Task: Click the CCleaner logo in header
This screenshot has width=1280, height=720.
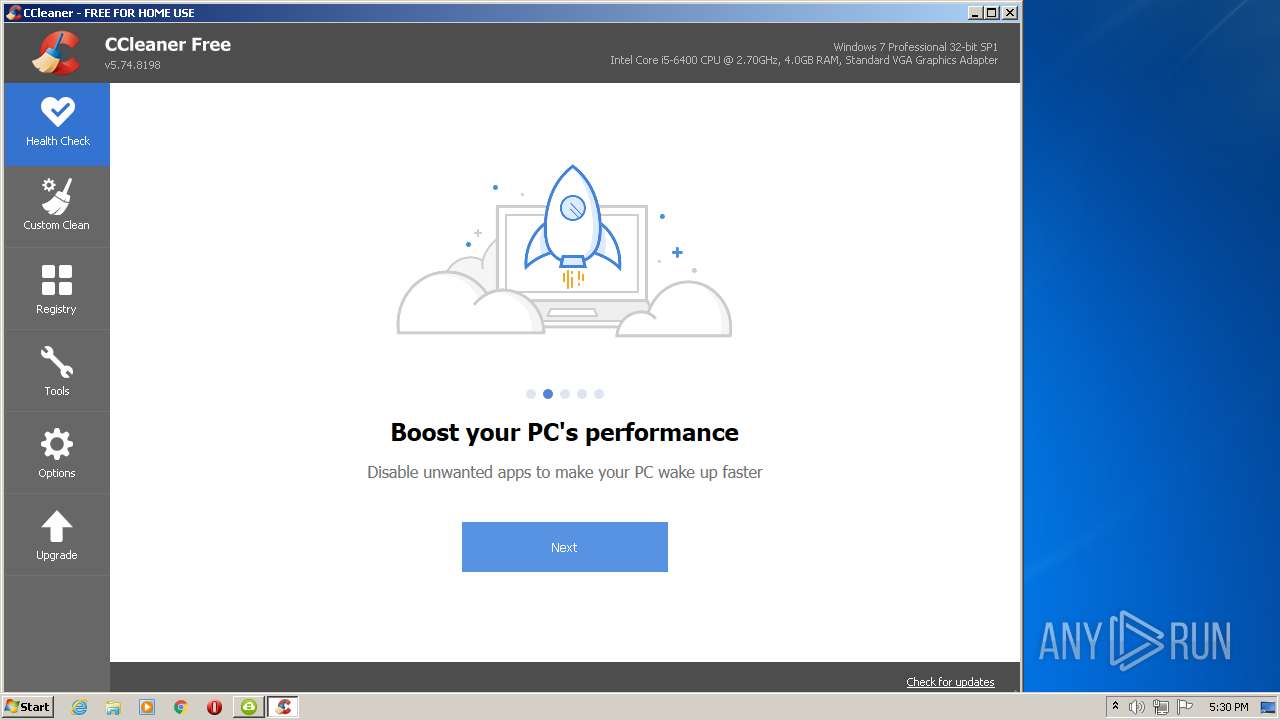Action: point(56,53)
